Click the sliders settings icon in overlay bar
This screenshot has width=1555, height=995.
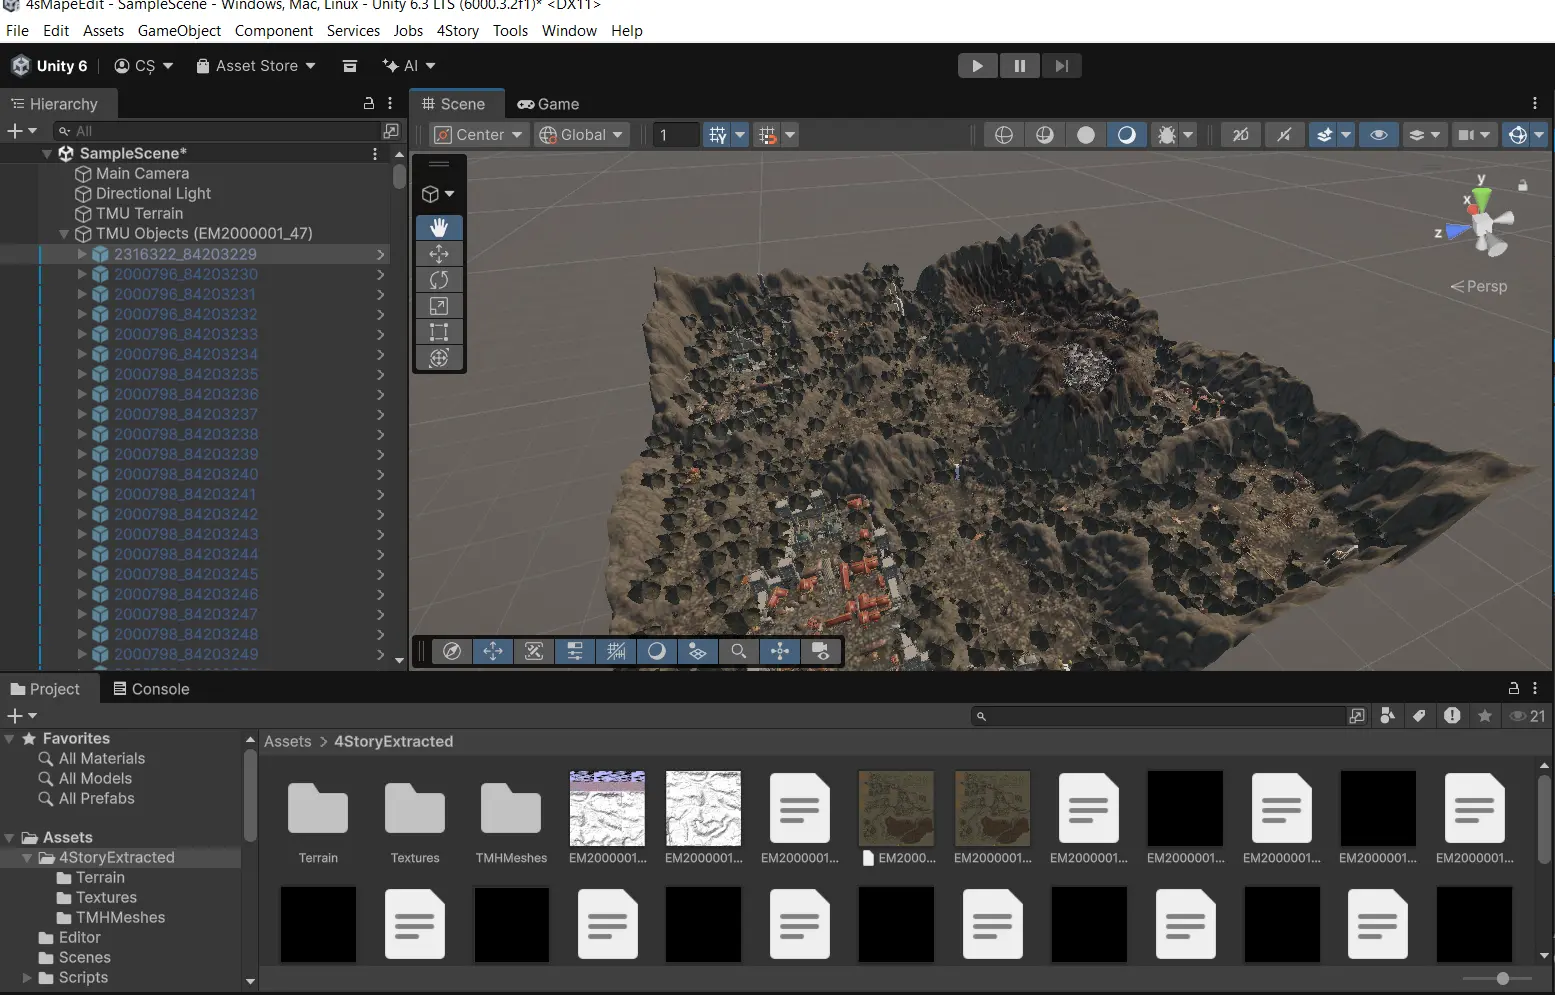pyautogui.click(x=575, y=651)
